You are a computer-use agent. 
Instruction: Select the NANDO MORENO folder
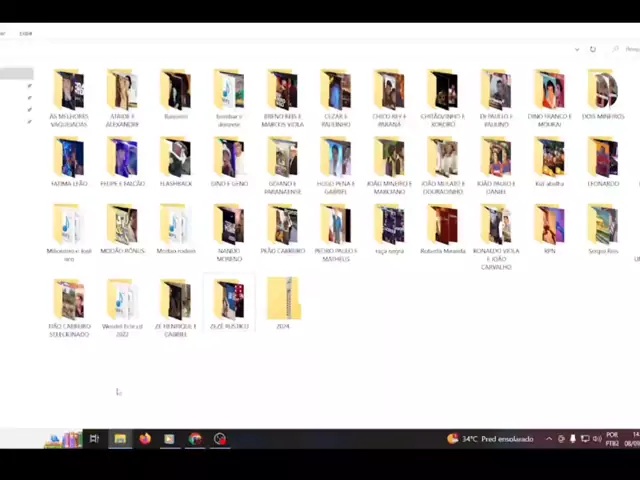point(229,226)
